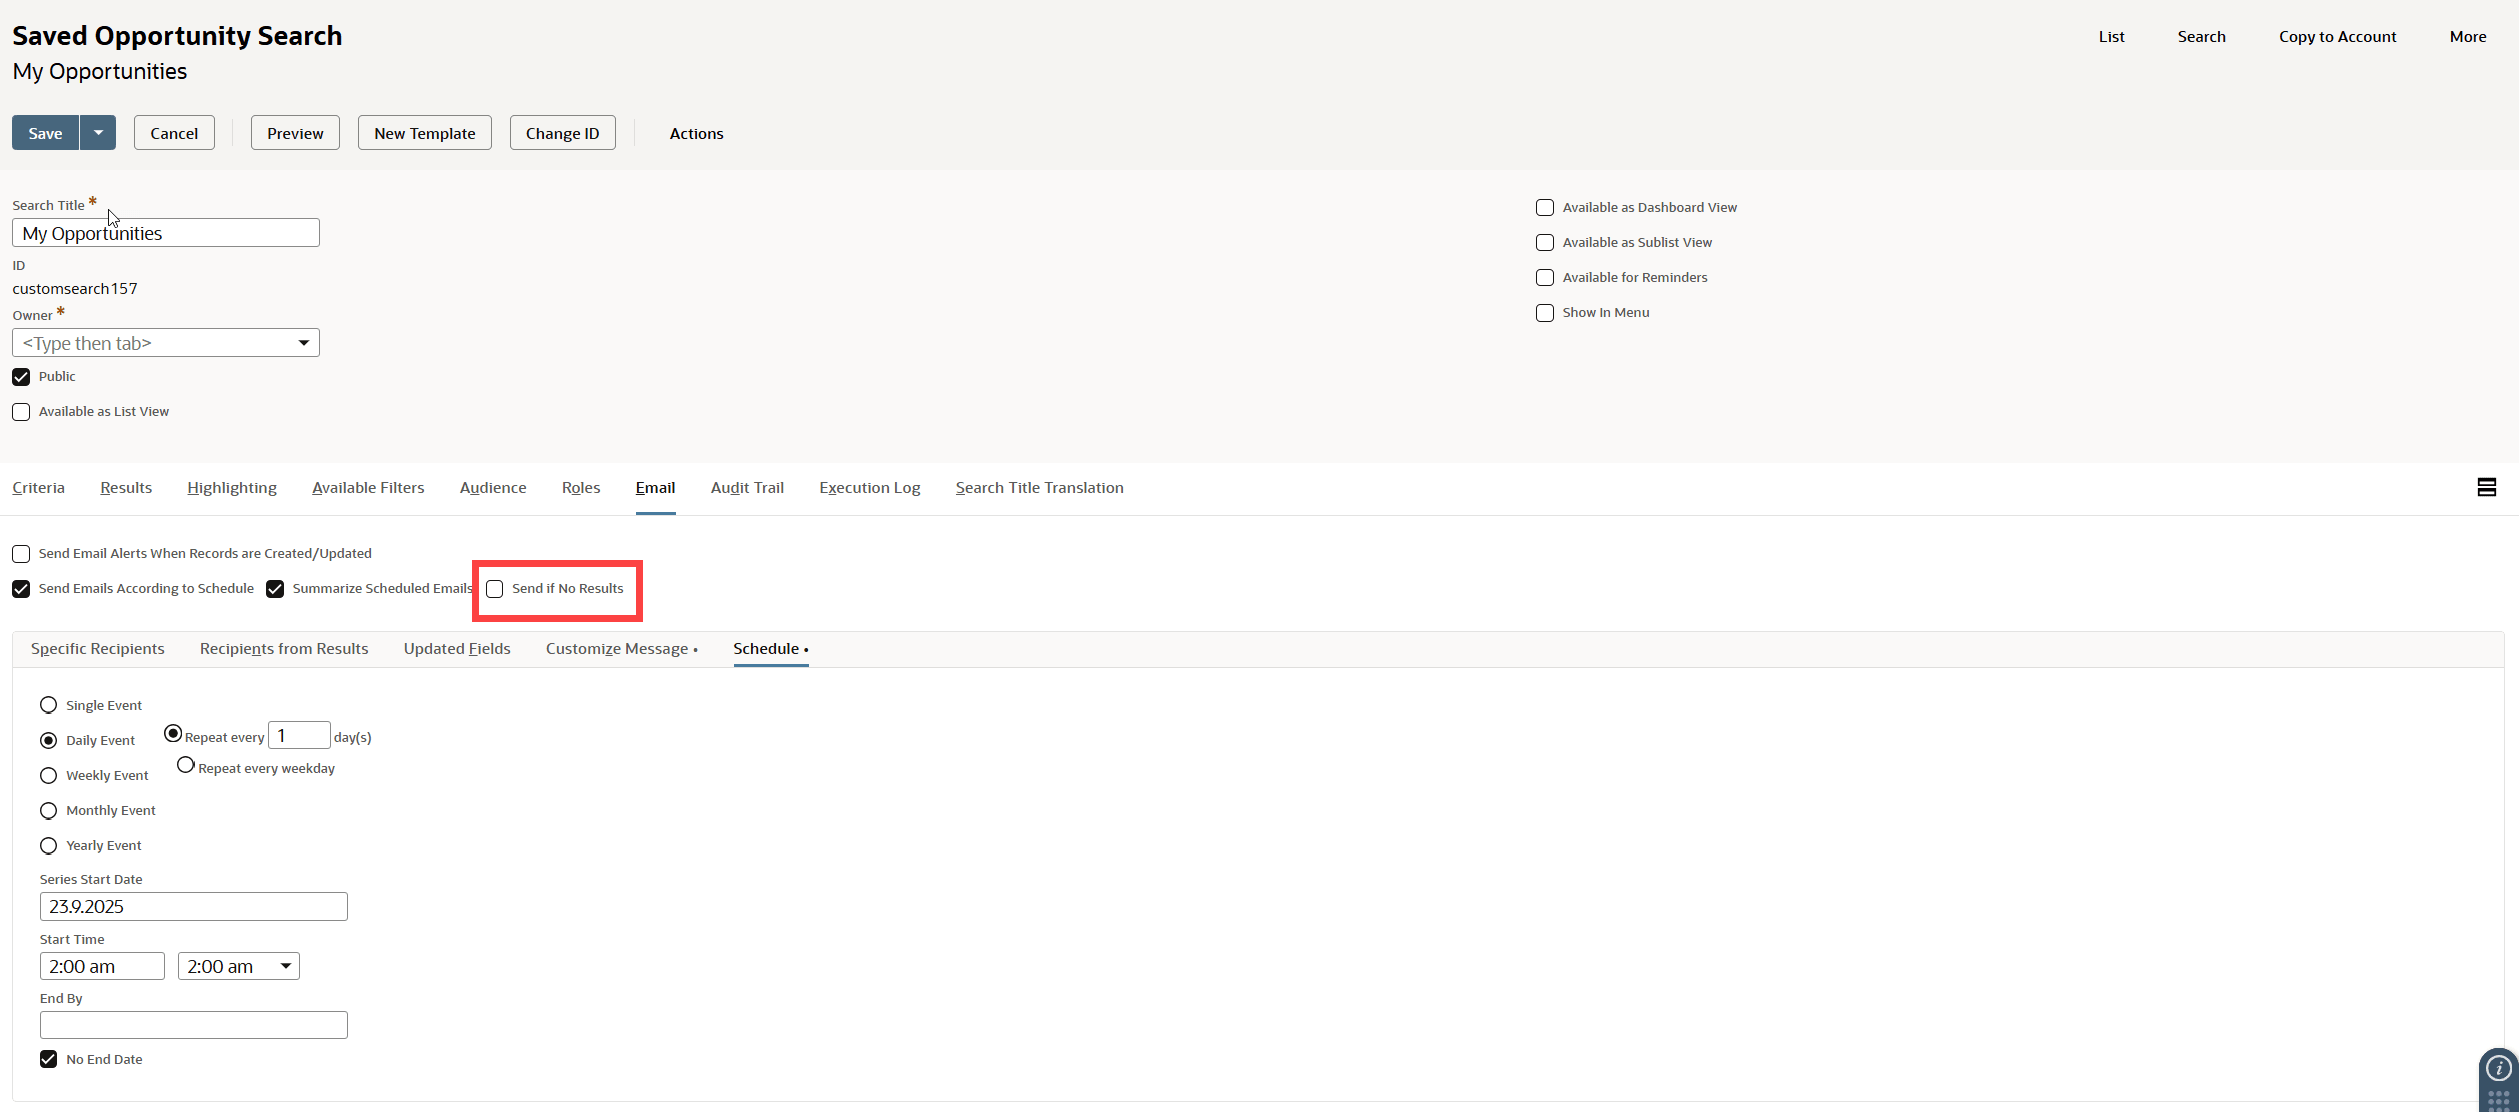Enable Available as List View
Image resolution: width=2519 pixels, height=1112 pixels.
21,412
